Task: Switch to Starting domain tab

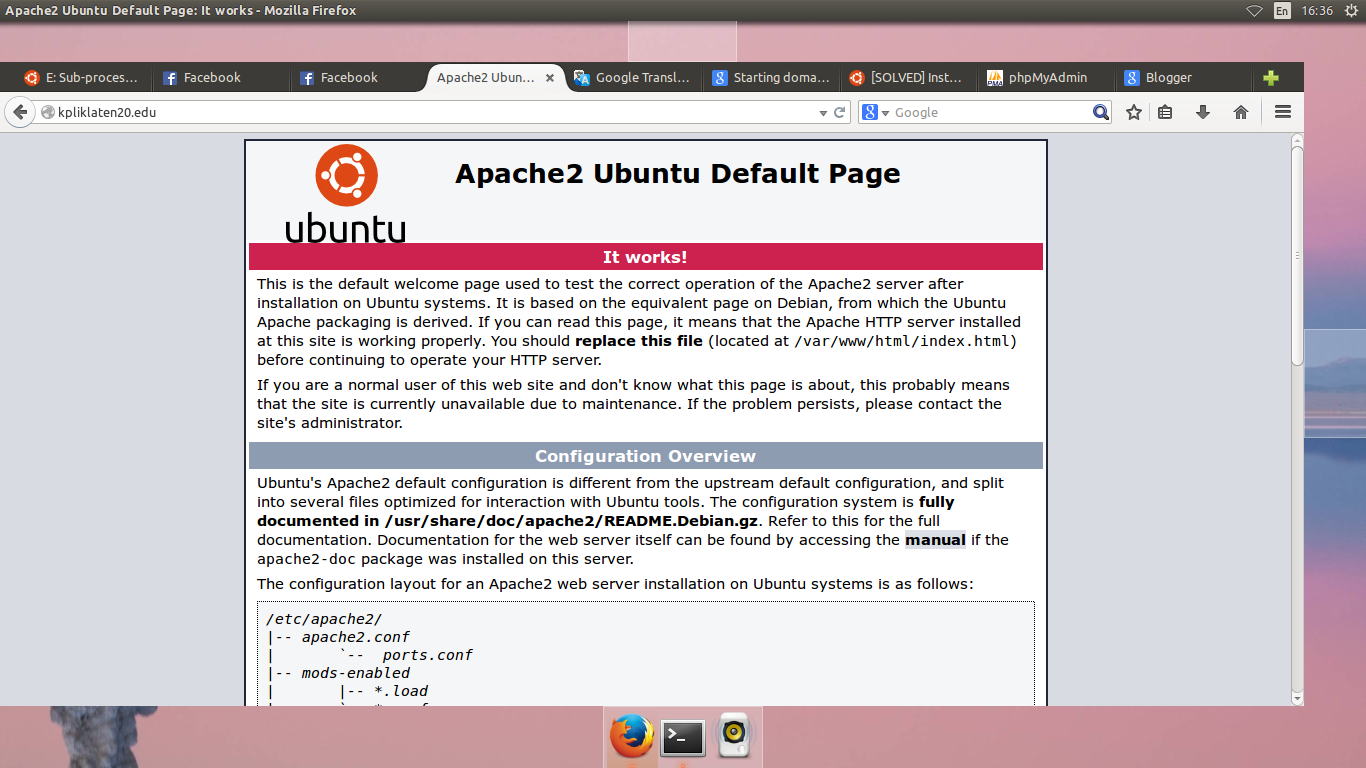Action: [770, 78]
